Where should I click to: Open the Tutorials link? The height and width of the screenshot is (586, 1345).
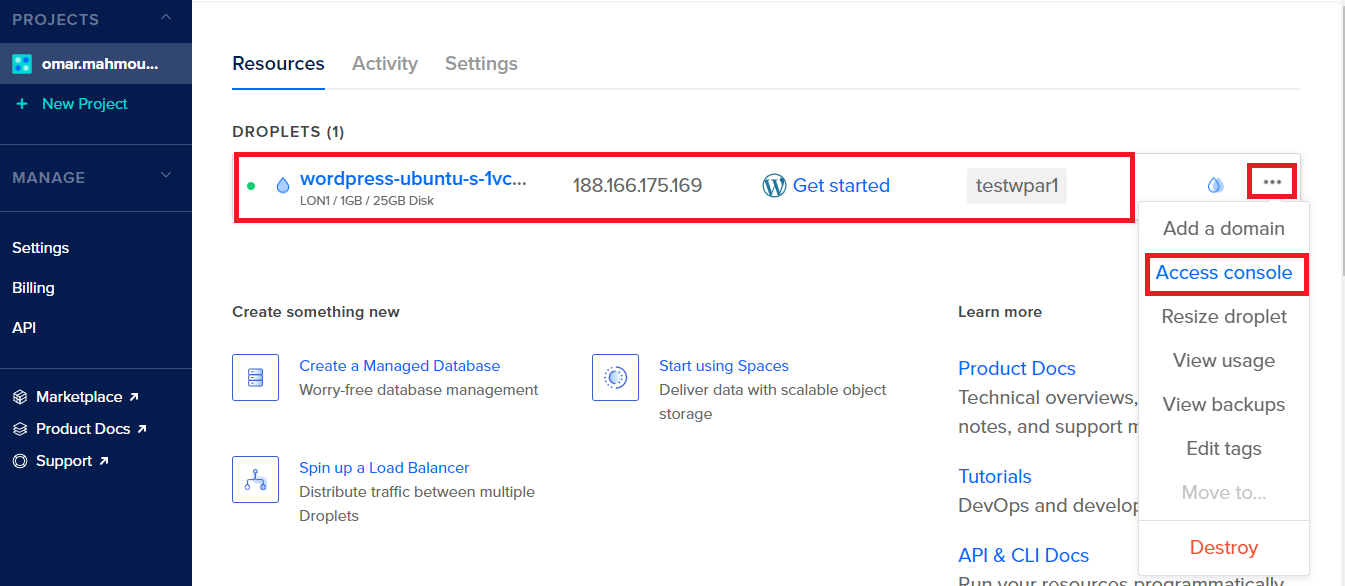995,477
